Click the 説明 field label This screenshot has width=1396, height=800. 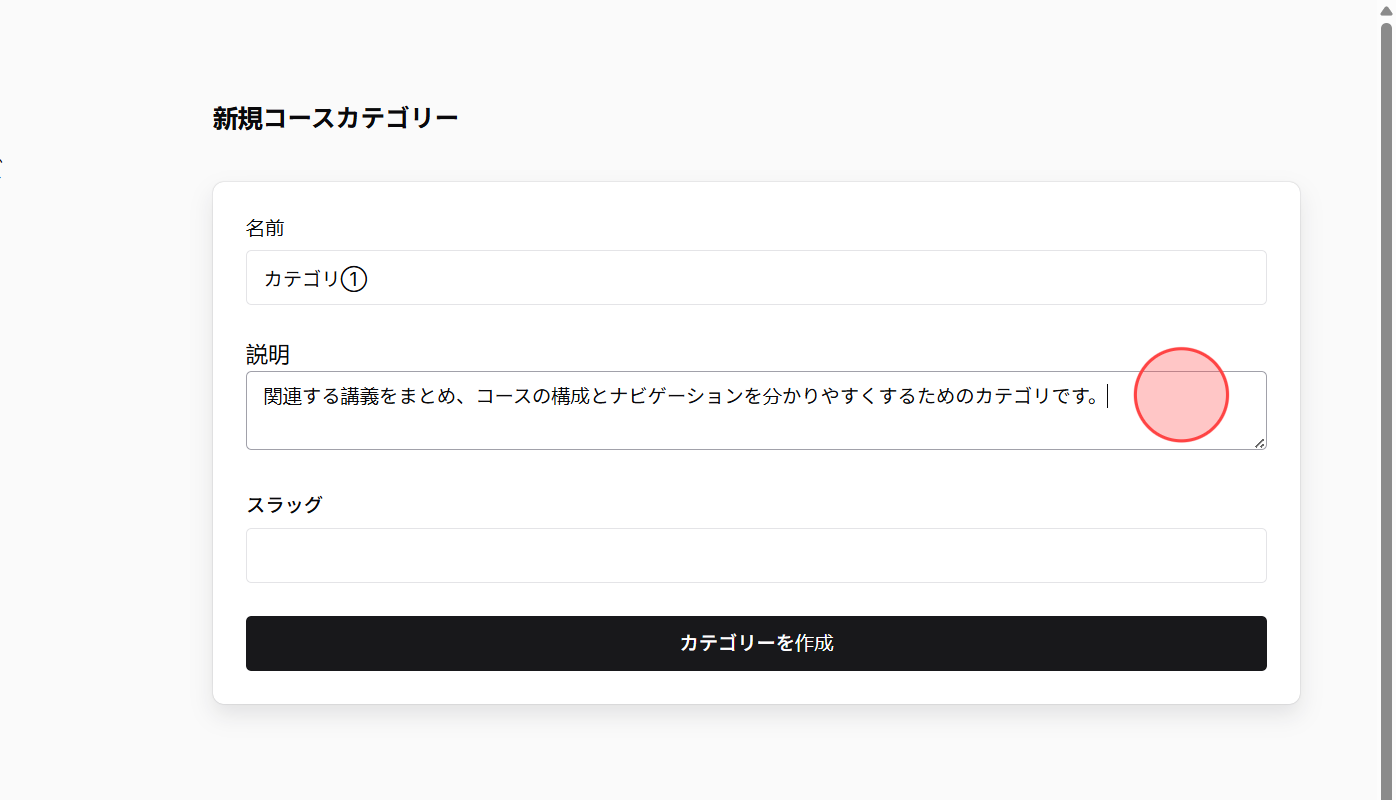coord(269,355)
